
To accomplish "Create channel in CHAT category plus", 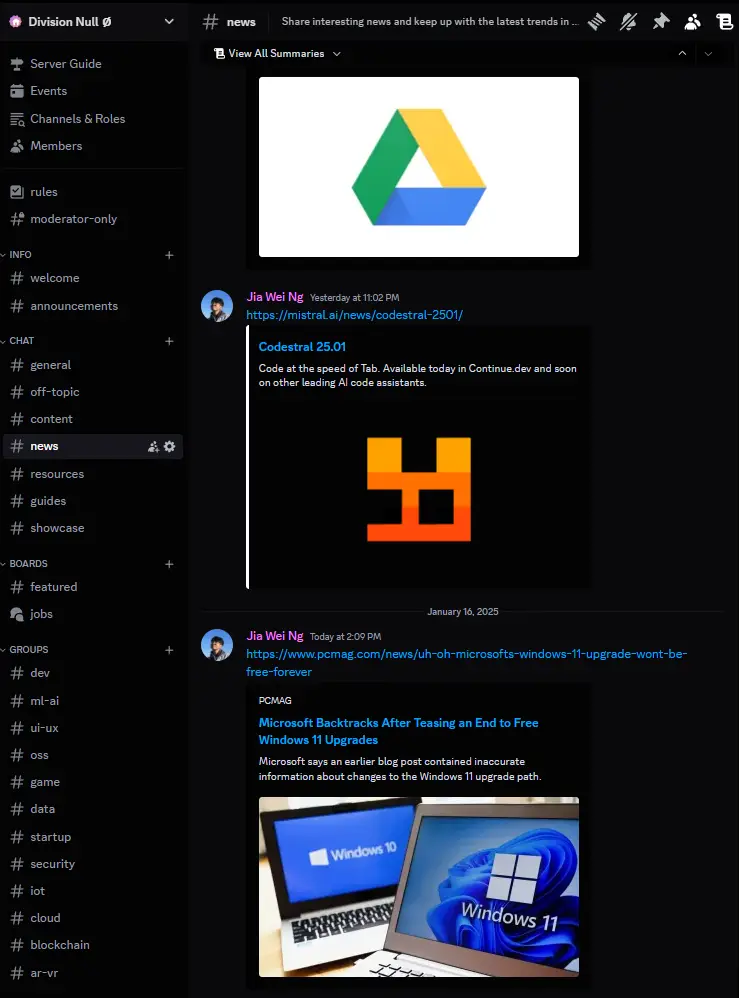I will [x=169, y=341].
